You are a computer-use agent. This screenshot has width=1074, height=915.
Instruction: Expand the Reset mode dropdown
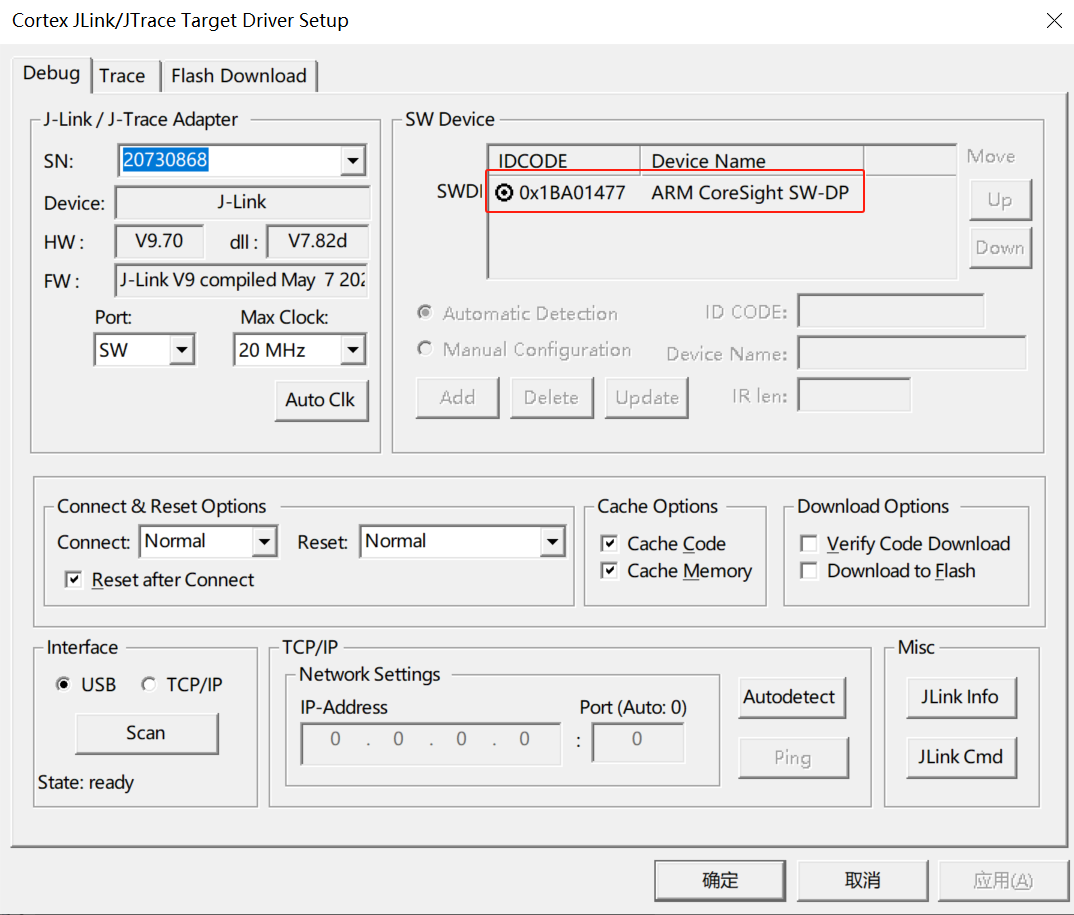tap(552, 542)
